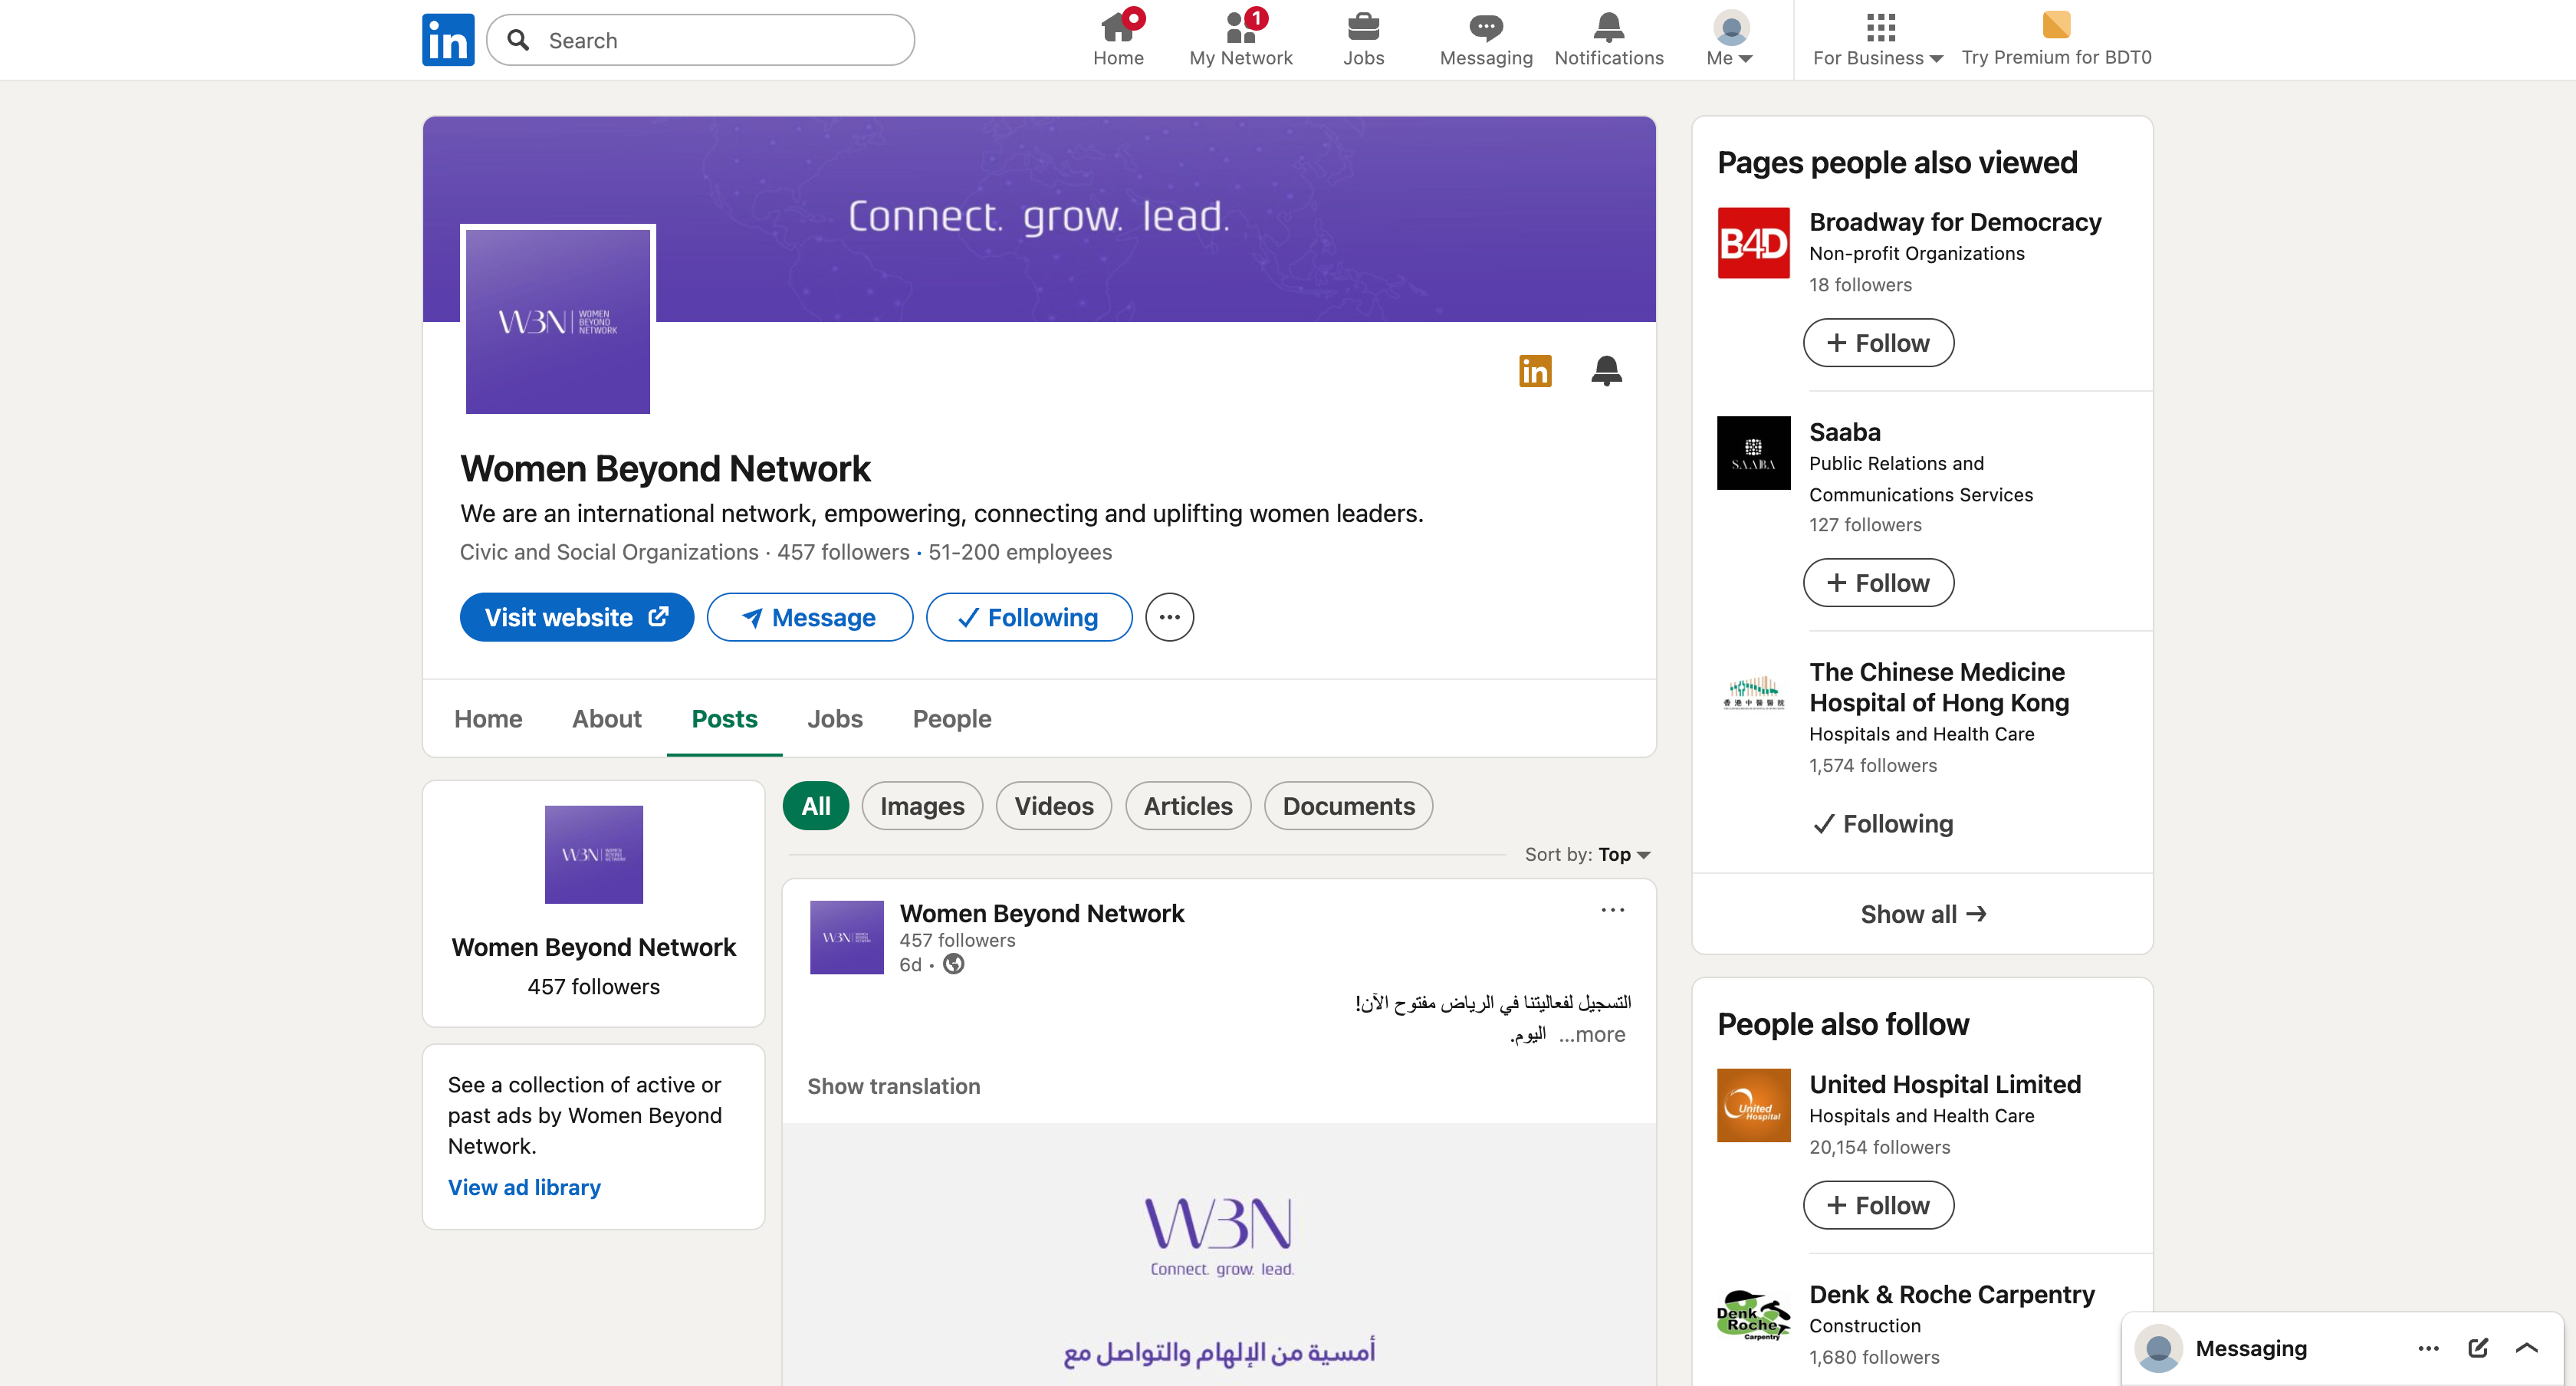
Task: Unfollow The Chinese Medicine Hospital of Hong Kong
Action: tap(1882, 823)
